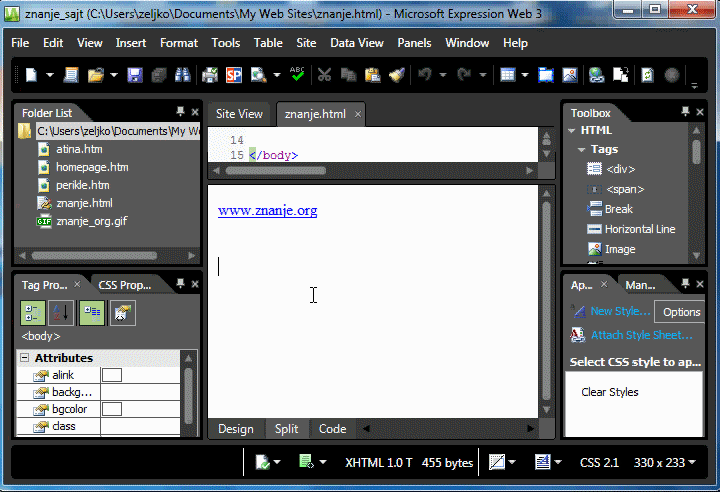The height and width of the screenshot is (492, 720).
Task: Toggle show set properties on top
Action: (92, 313)
